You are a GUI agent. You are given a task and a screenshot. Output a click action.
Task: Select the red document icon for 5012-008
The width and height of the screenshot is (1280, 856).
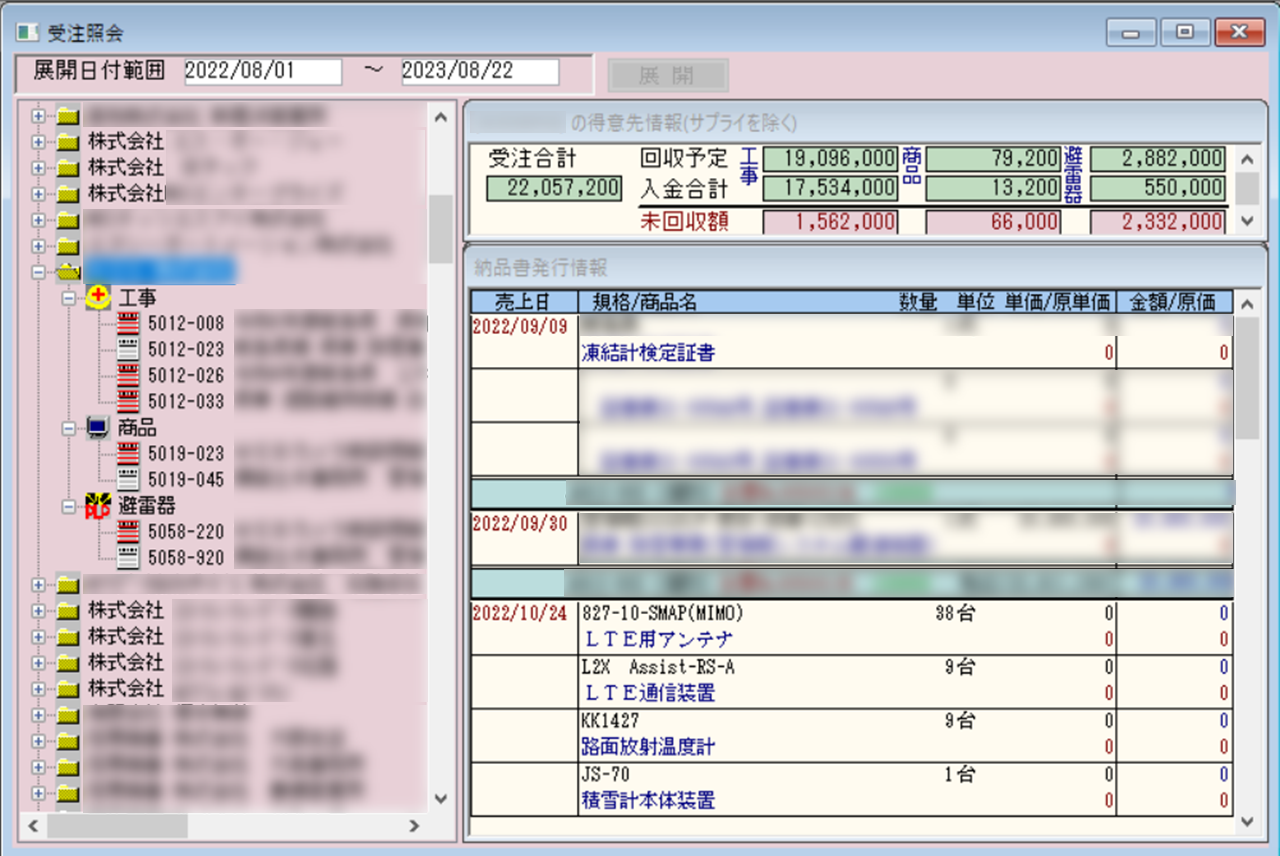point(128,323)
